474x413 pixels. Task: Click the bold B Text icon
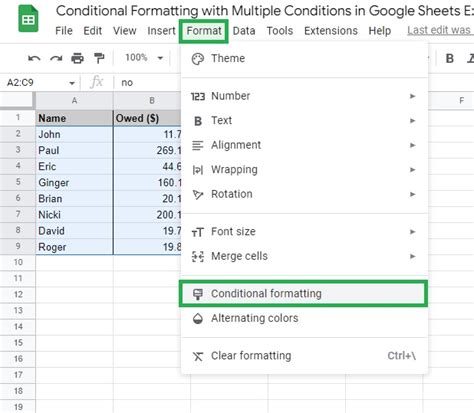point(198,121)
